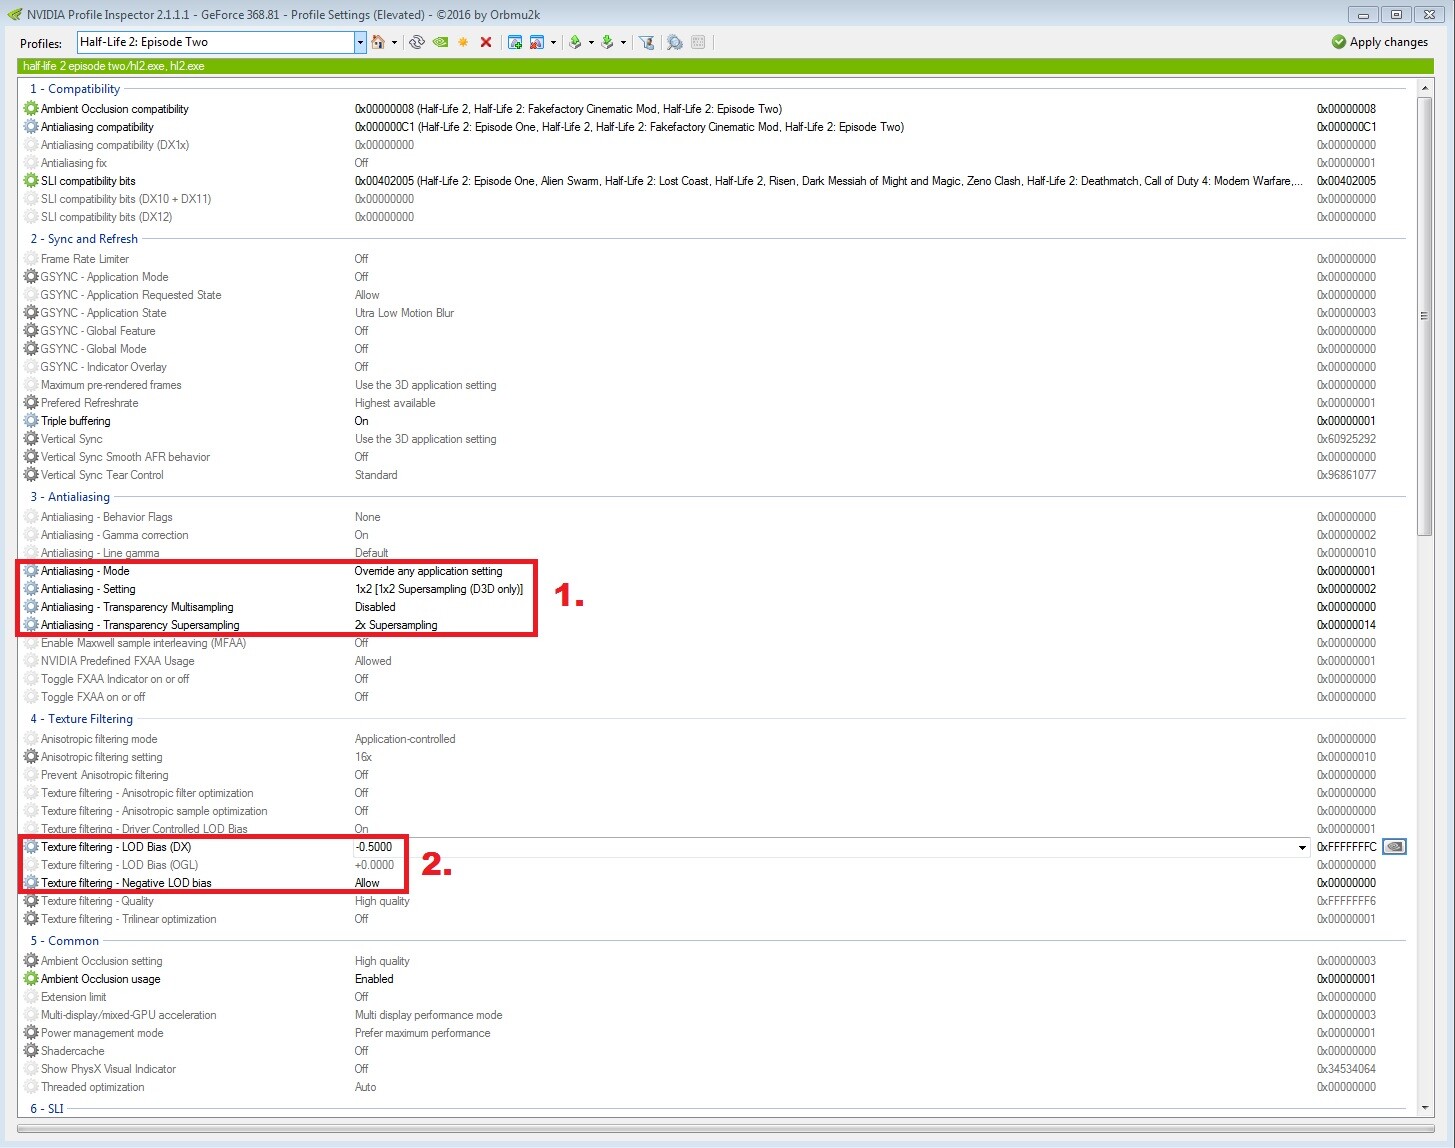Import user-defined profiles
Image resolution: width=1455 pixels, height=1148 pixels.
[x=607, y=42]
